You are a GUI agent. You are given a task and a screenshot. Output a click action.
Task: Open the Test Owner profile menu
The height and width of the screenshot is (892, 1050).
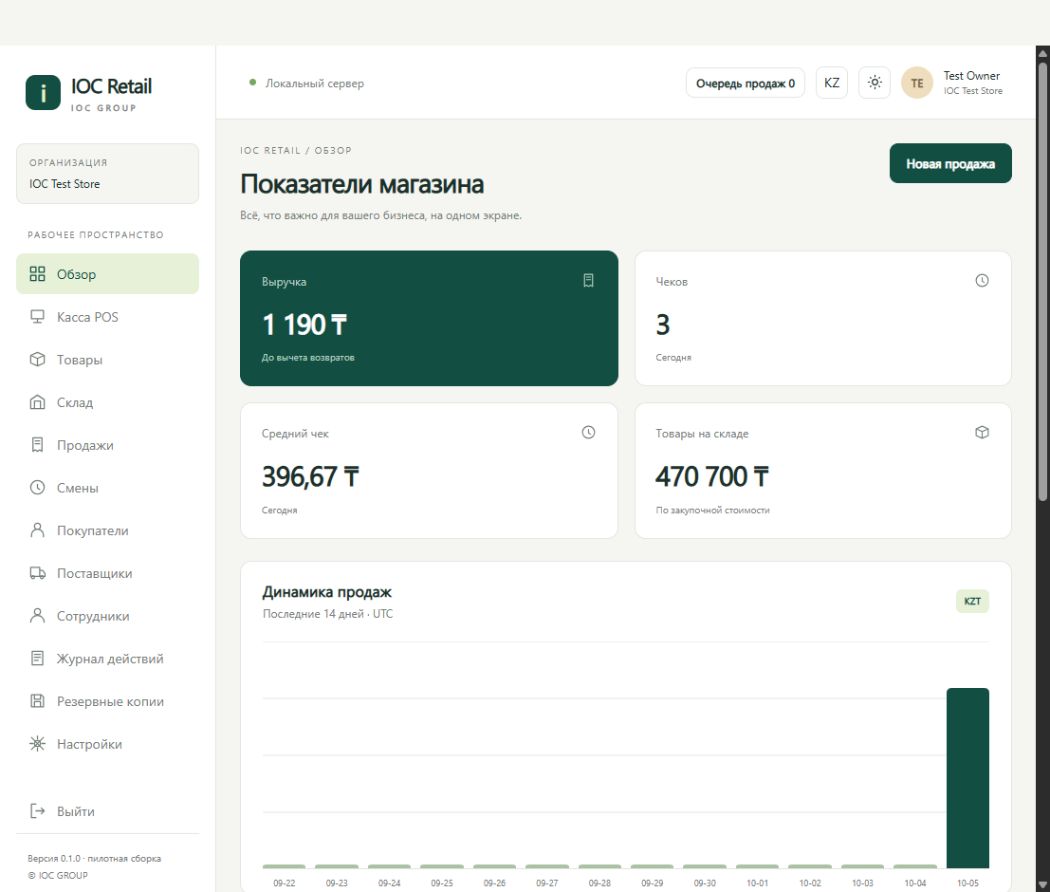(952, 83)
